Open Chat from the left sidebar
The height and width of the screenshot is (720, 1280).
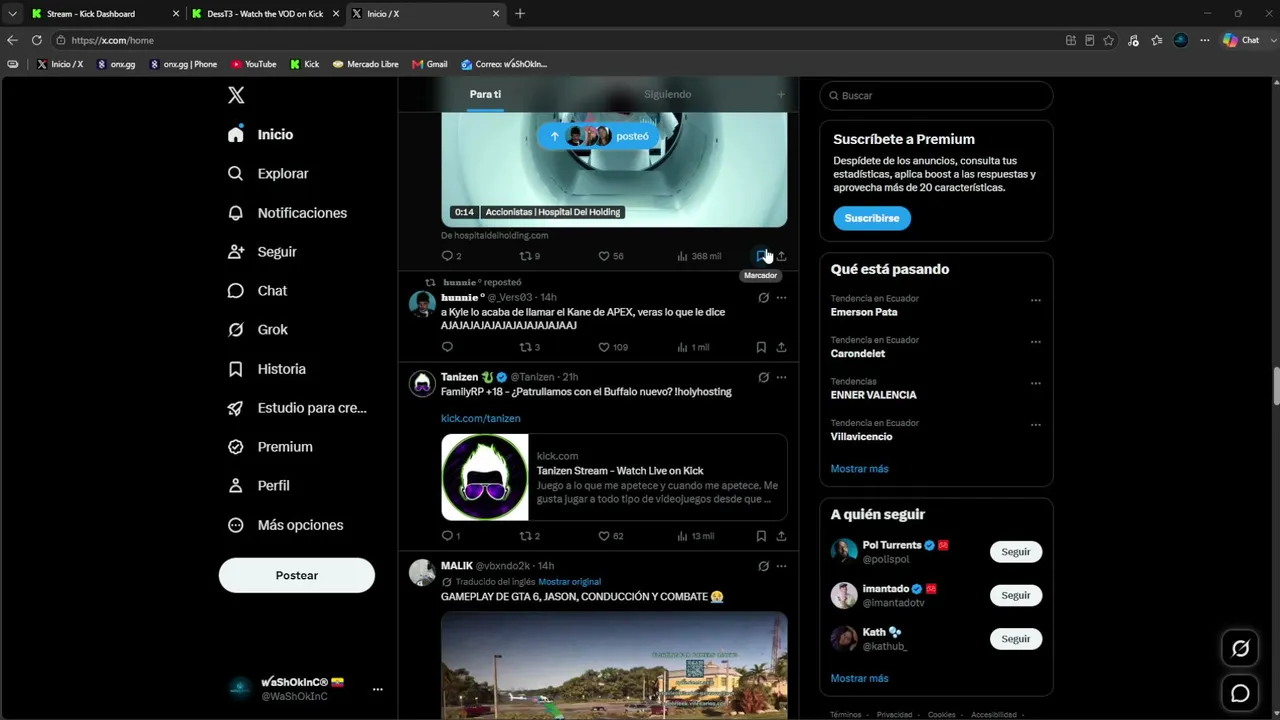click(x=257, y=291)
